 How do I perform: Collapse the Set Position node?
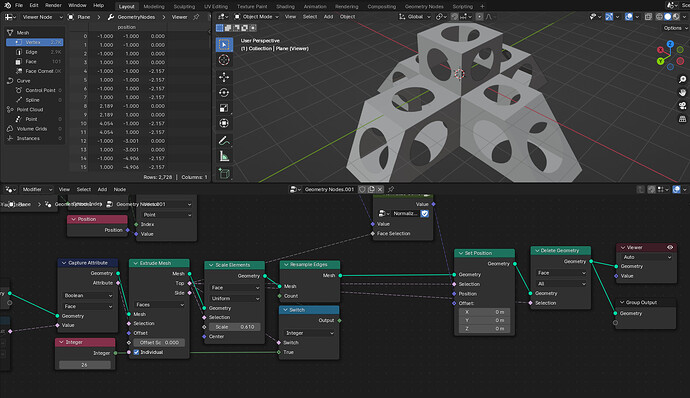(460, 253)
